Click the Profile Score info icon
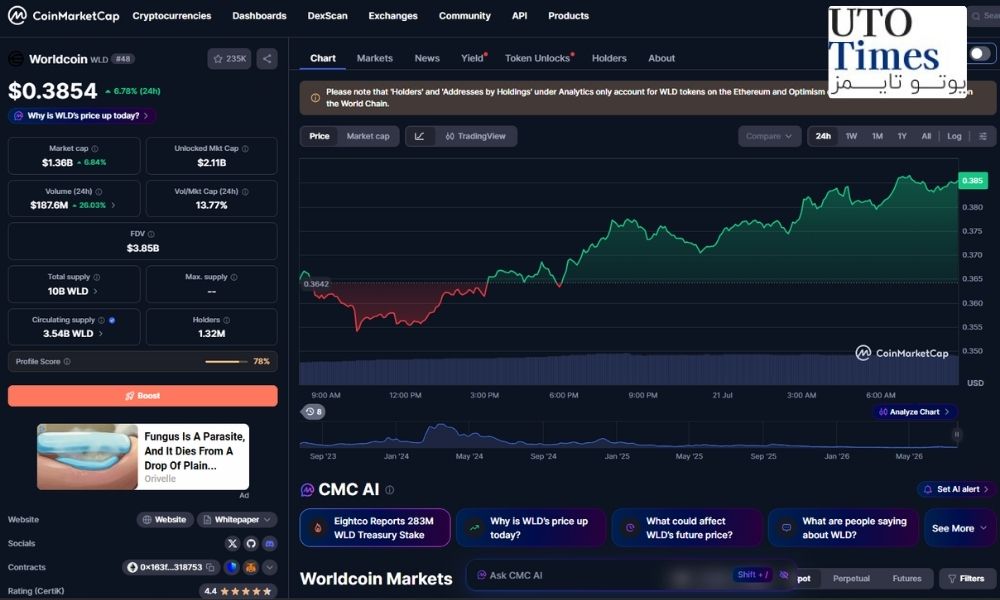The image size is (1000, 600). click(67, 362)
